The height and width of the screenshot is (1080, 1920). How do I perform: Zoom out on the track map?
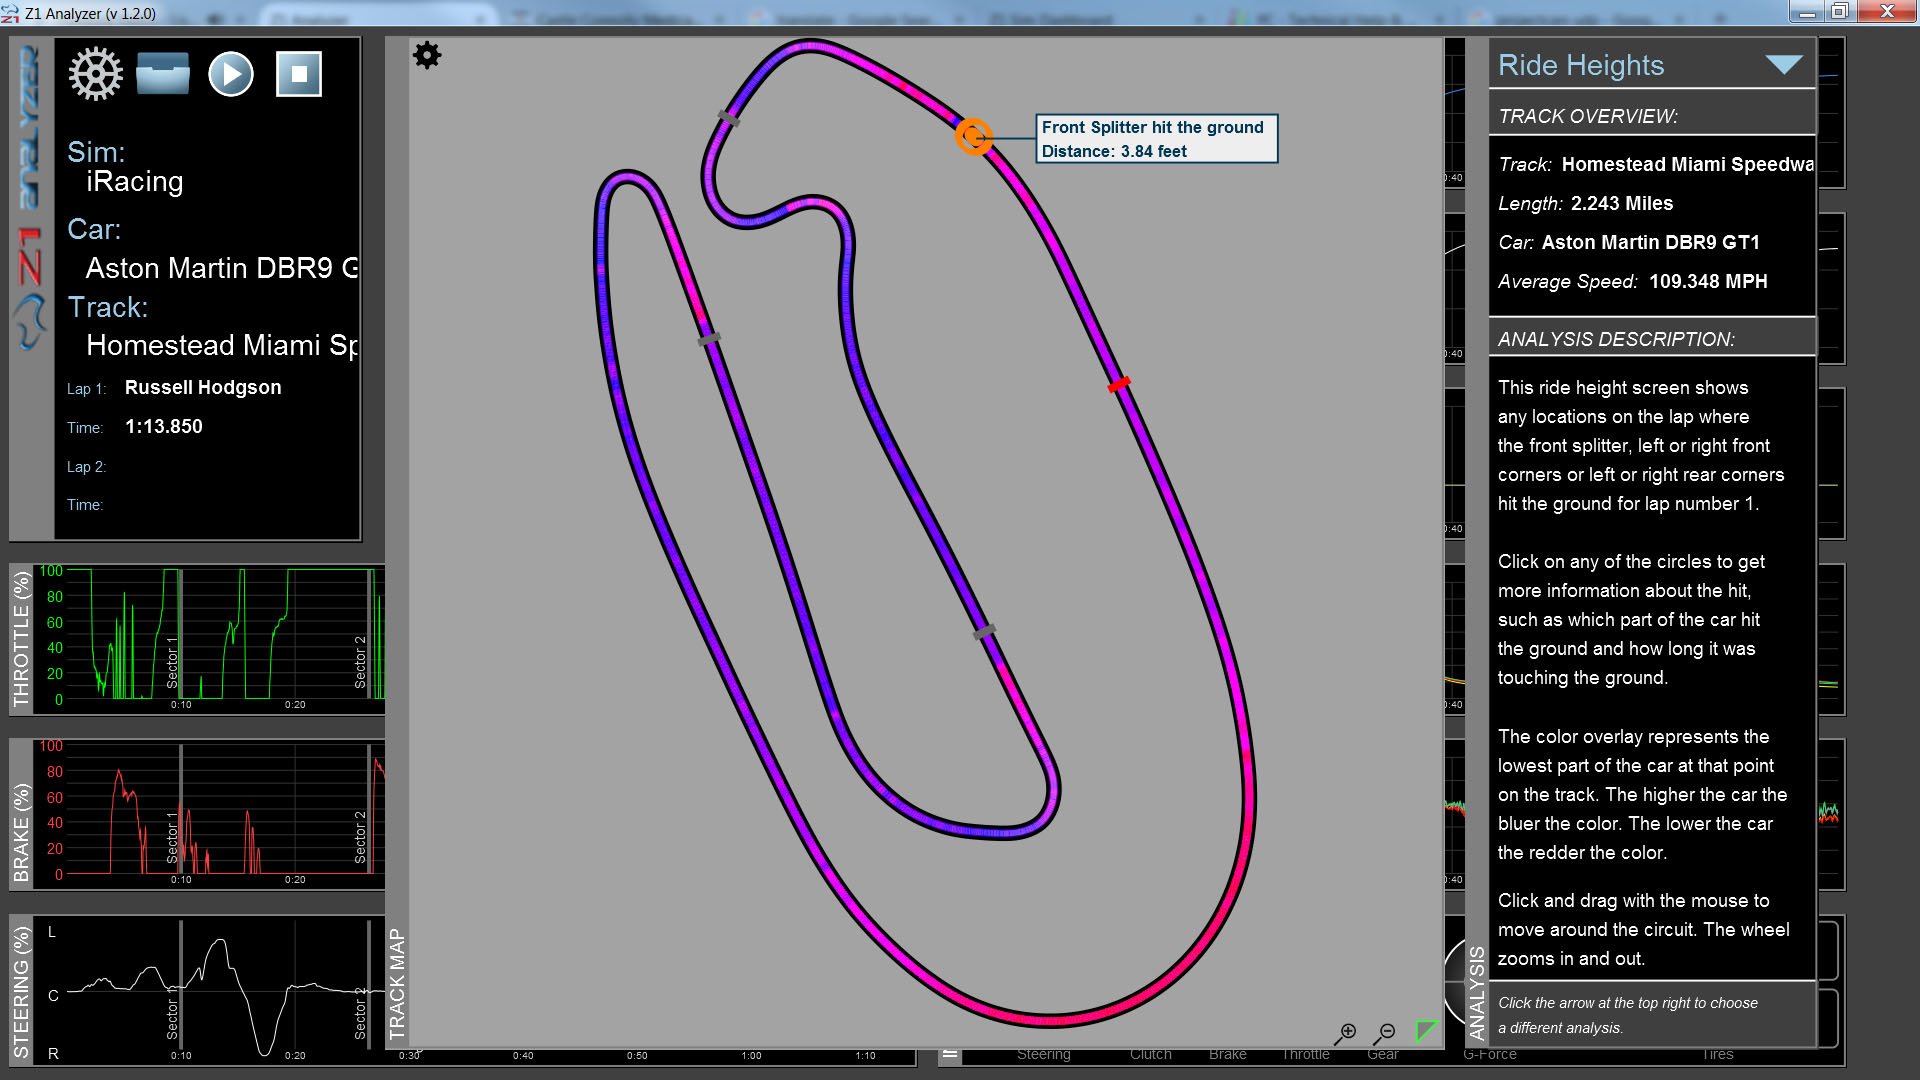tap(1385, 1033)
